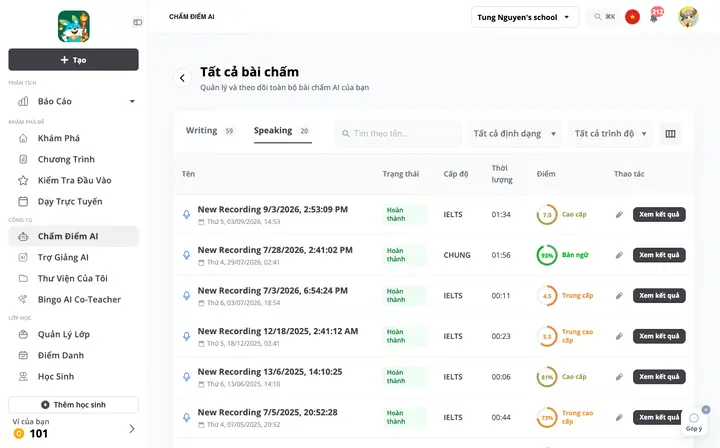Viewport: 720px width, 448px height.
Task: Click the Tên column header
Action: (188, 174)
